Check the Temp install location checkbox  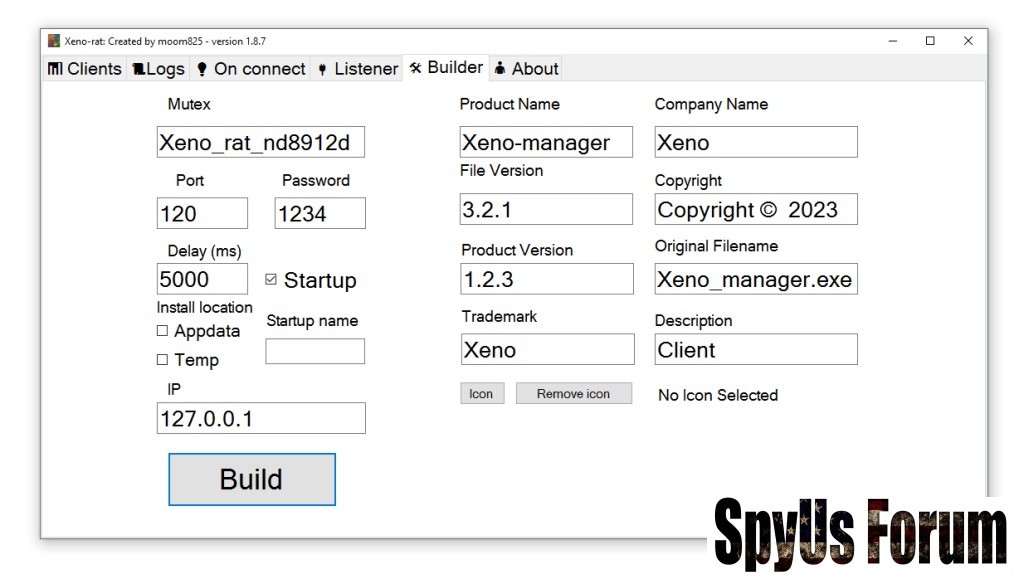click(x=162, y=359)
